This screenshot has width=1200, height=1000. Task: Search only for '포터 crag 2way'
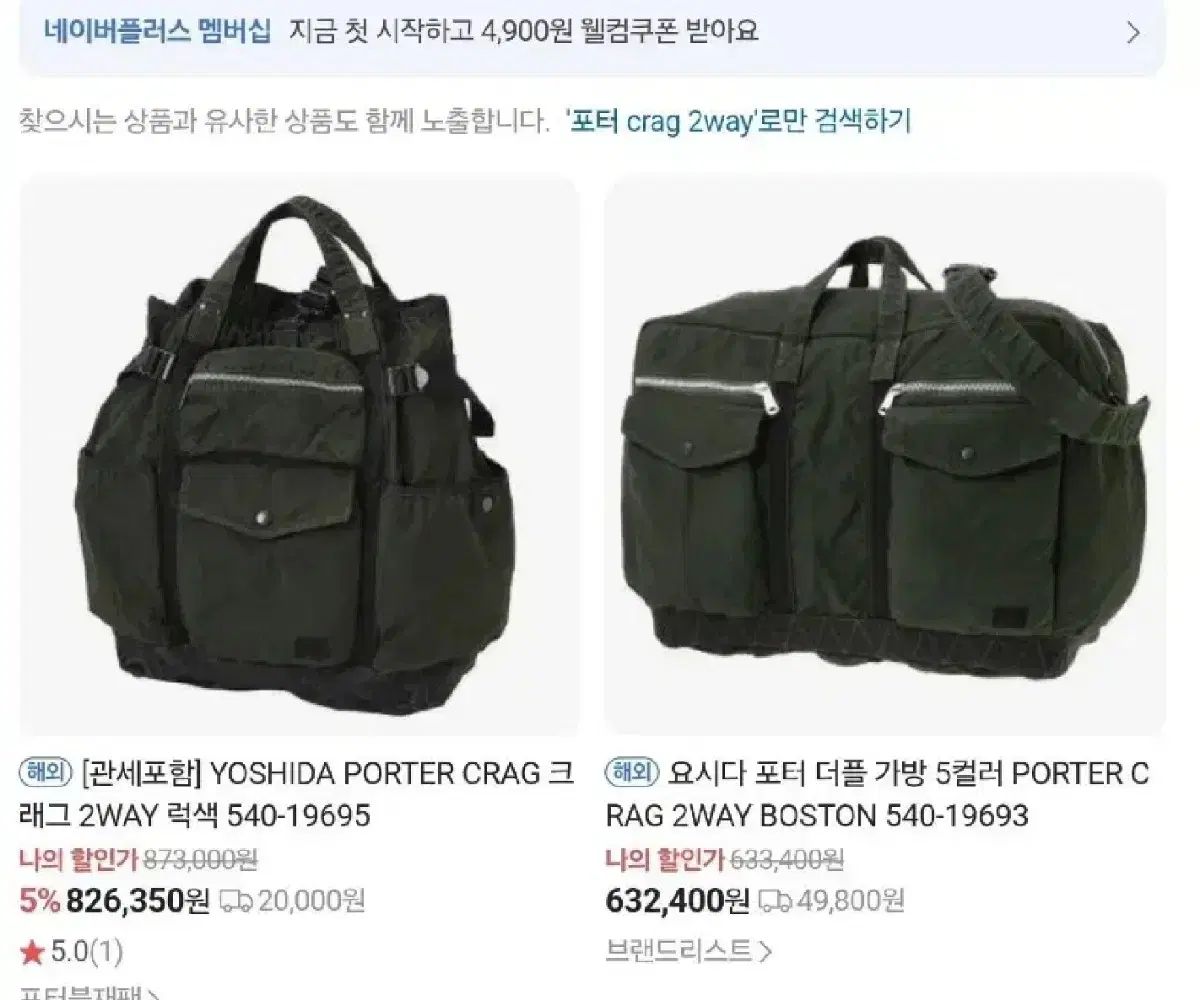point(739,122)
